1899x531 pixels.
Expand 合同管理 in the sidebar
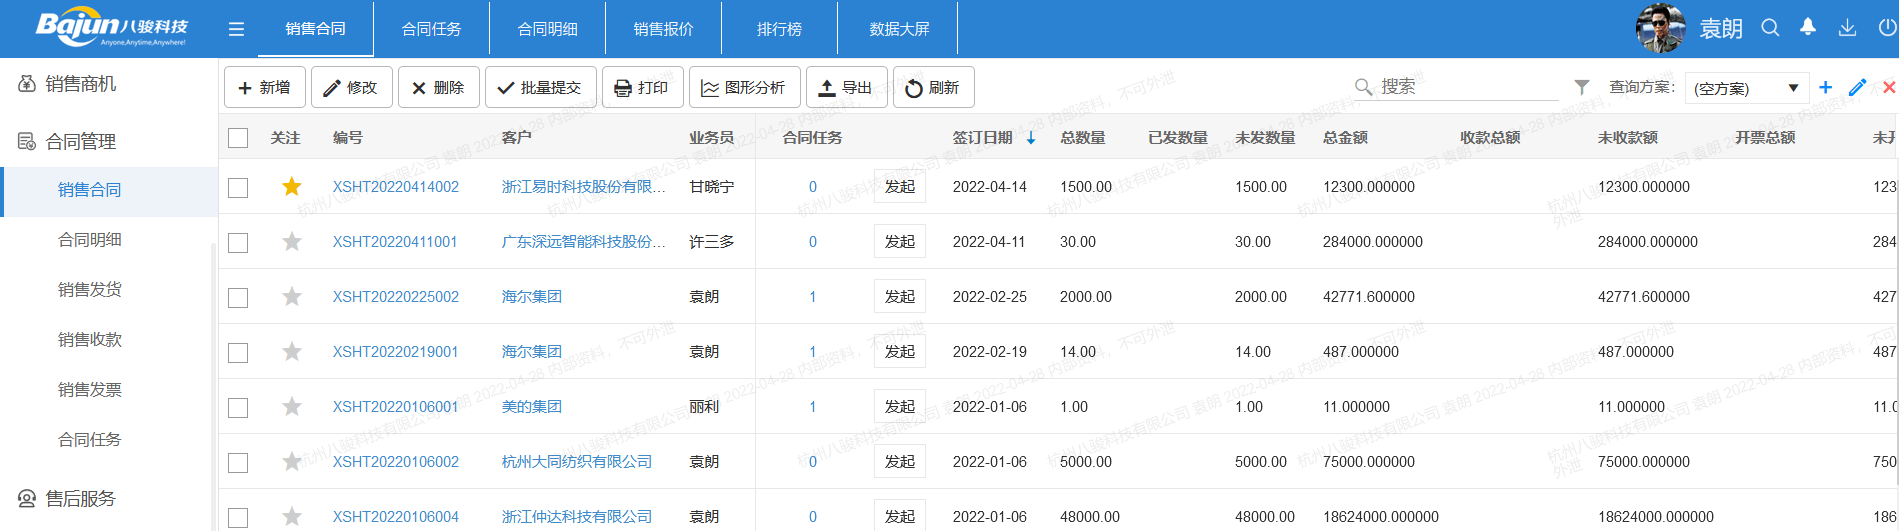tap(81, 142)
